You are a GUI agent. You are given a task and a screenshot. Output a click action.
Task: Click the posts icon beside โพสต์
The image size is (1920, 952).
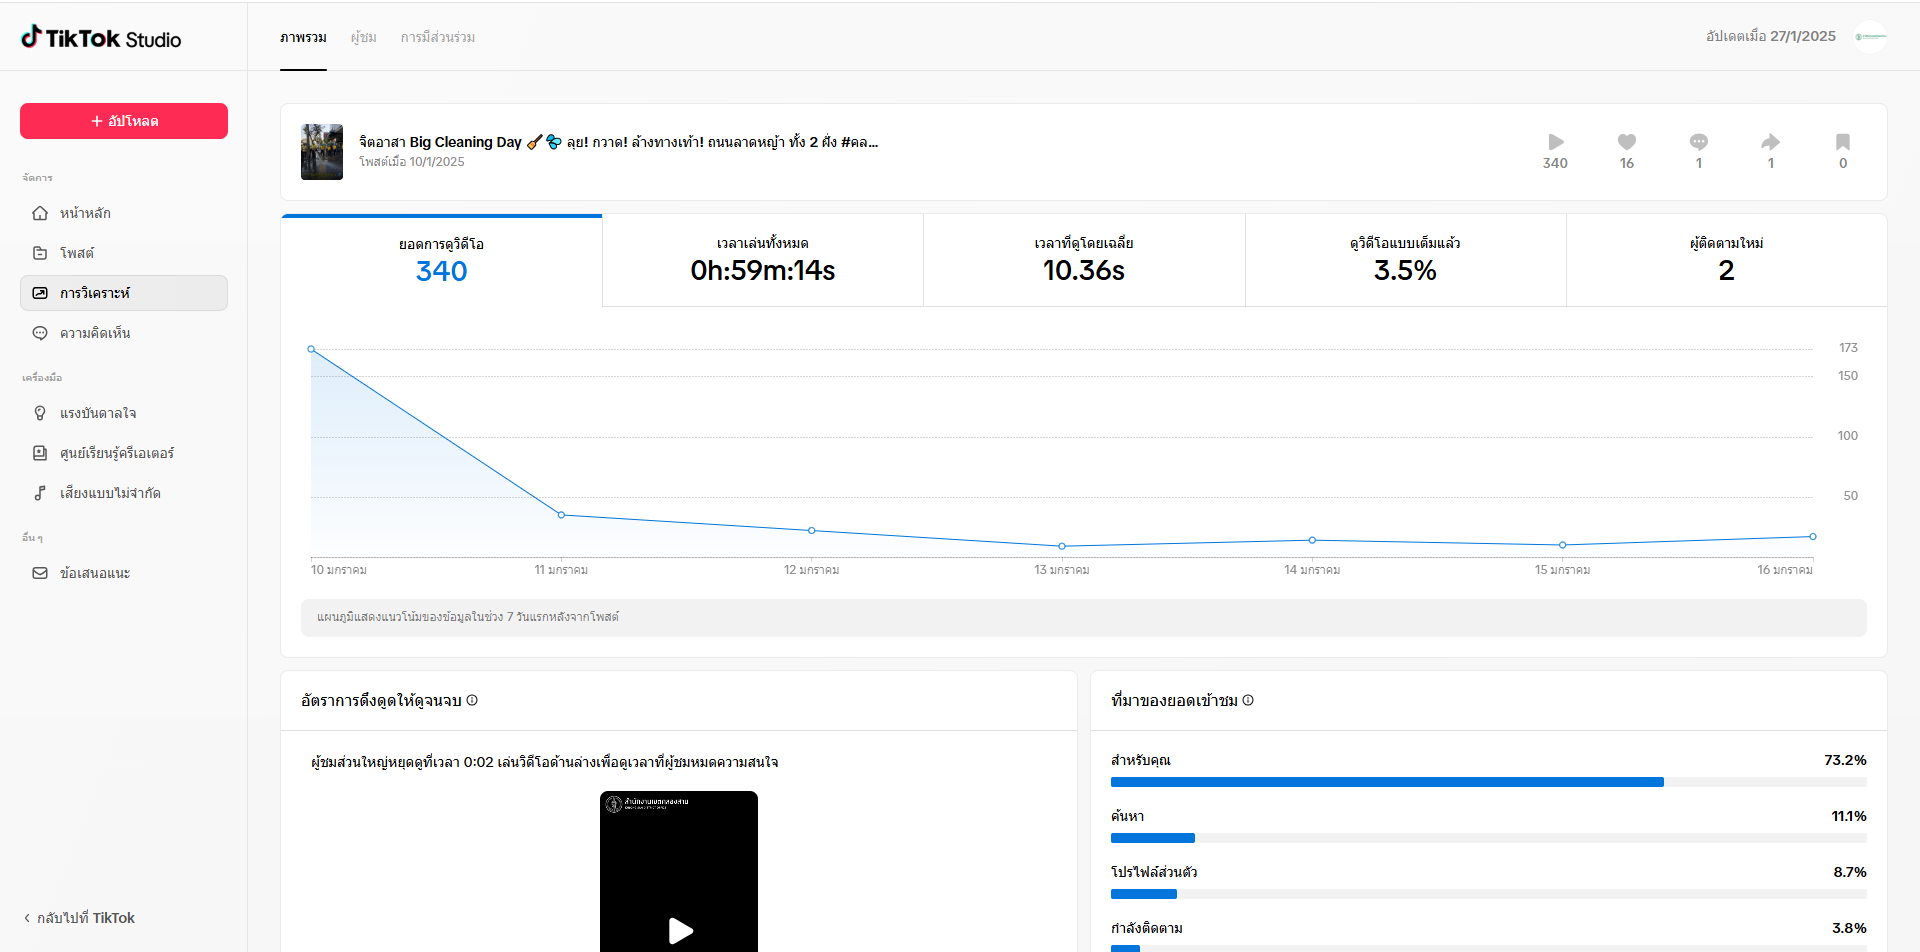click(x=40, y=253)
